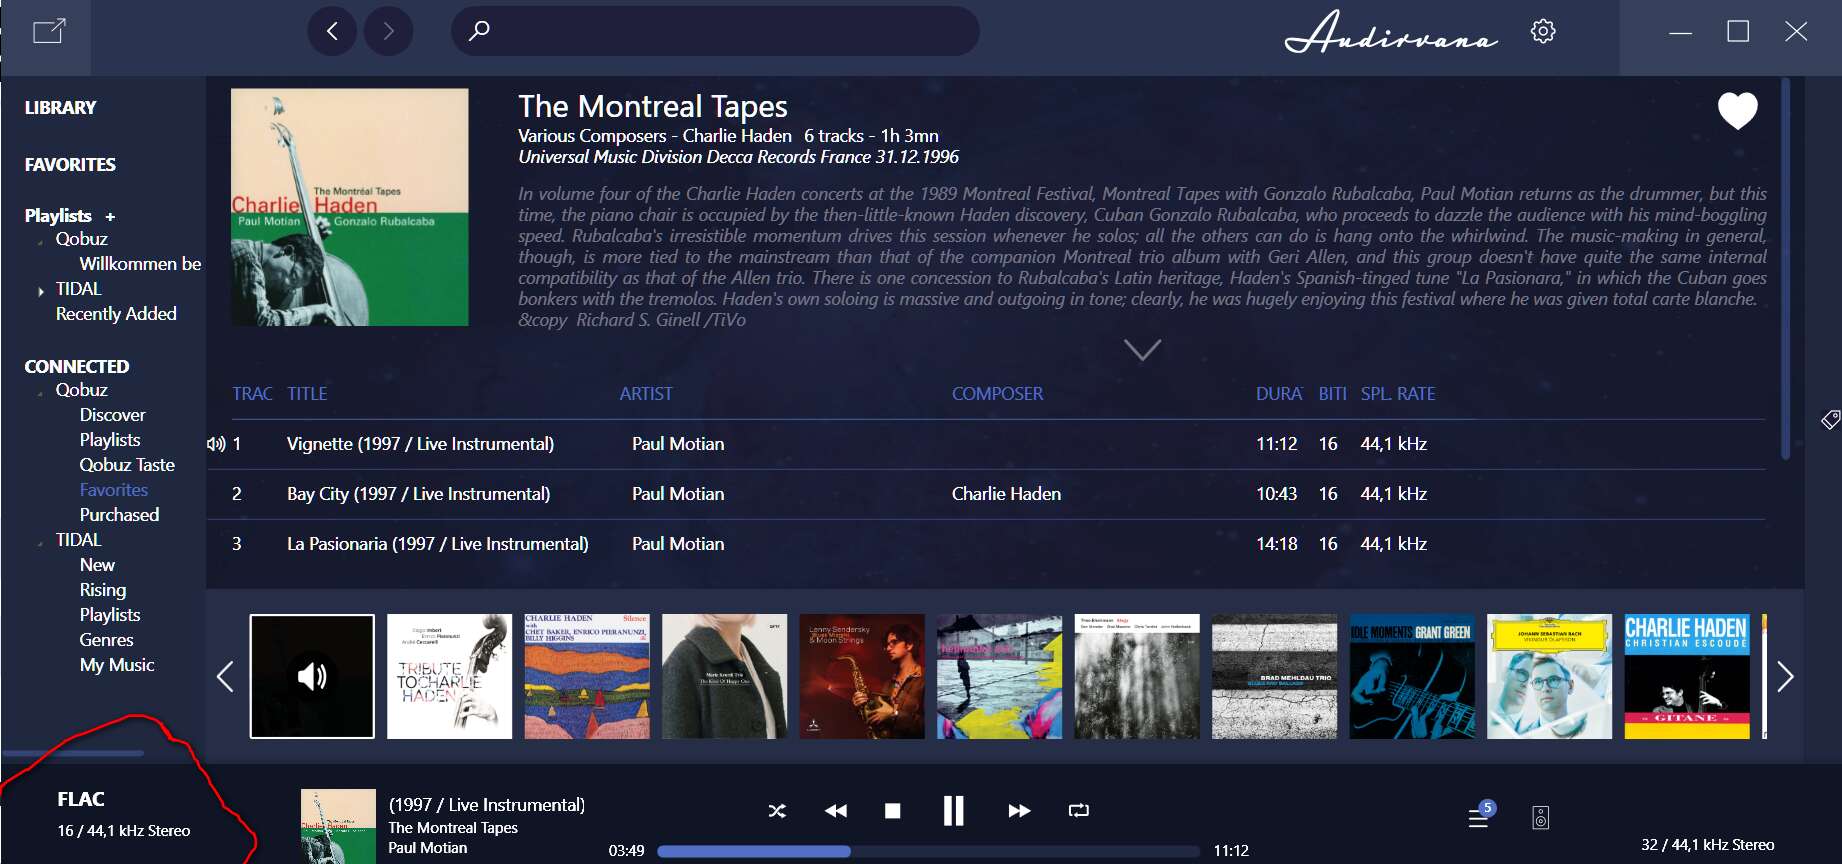Click the track playback progress bar
This screenshot has height=864, width=1842.
tap(929, 851)
